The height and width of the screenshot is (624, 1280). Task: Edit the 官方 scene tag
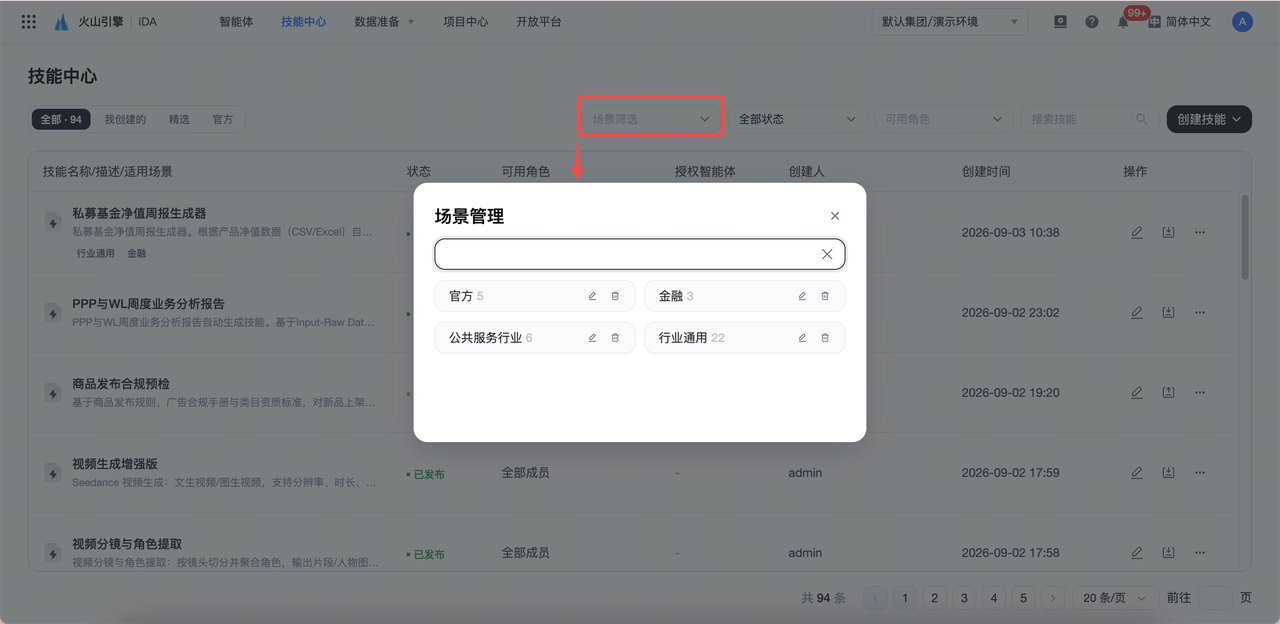pos(592,296)
